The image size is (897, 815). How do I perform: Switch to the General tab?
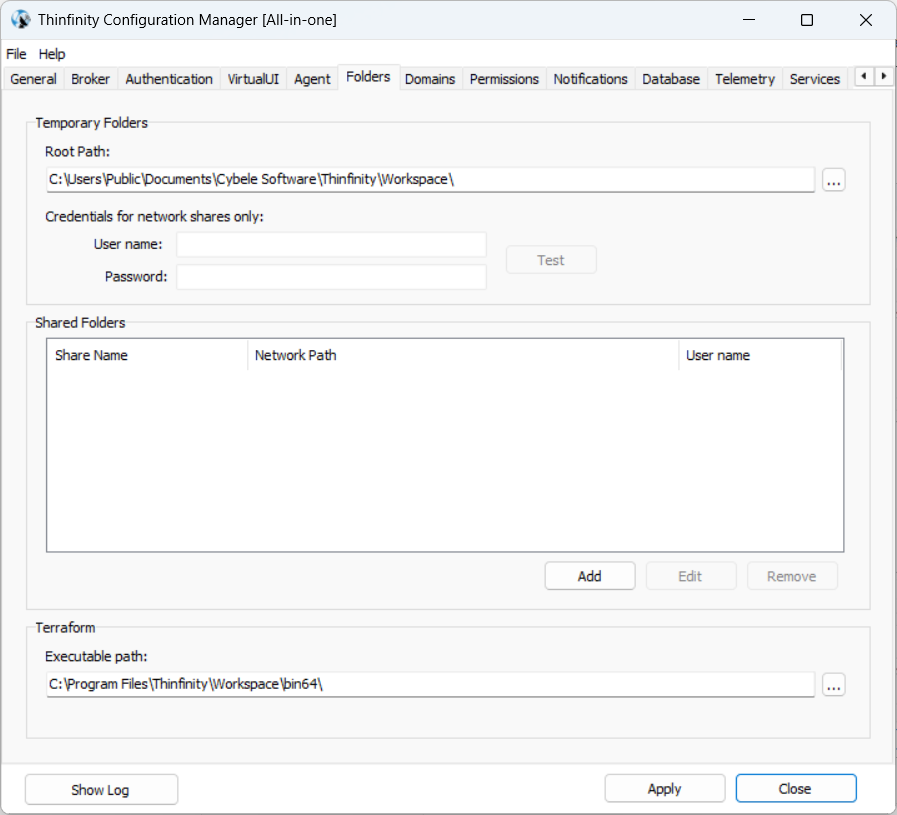point(33,79)
